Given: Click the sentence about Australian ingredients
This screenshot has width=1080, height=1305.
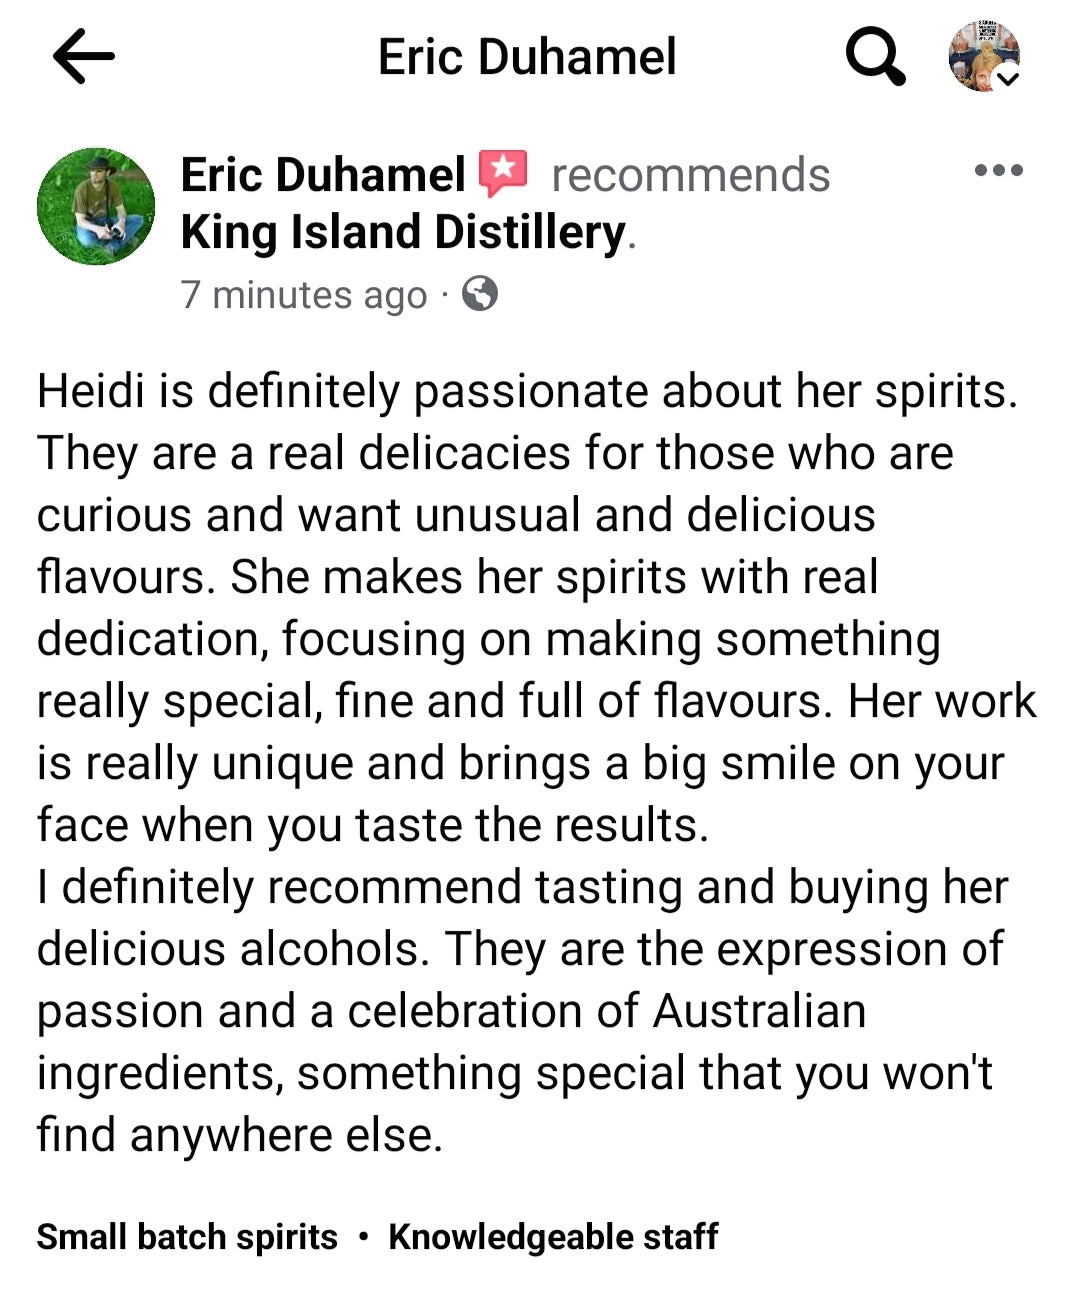Looking at the screenshot, I should point(450,1011).
